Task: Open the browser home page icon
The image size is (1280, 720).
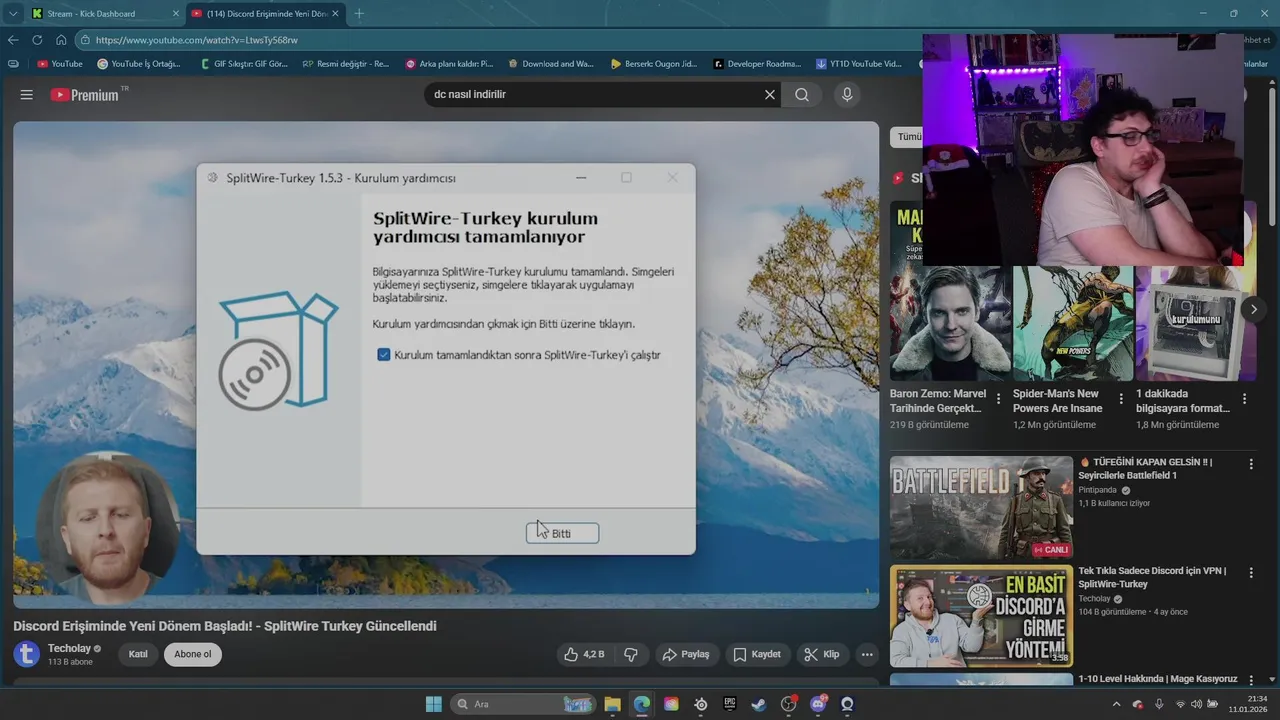Action: [x=61, y=40]
